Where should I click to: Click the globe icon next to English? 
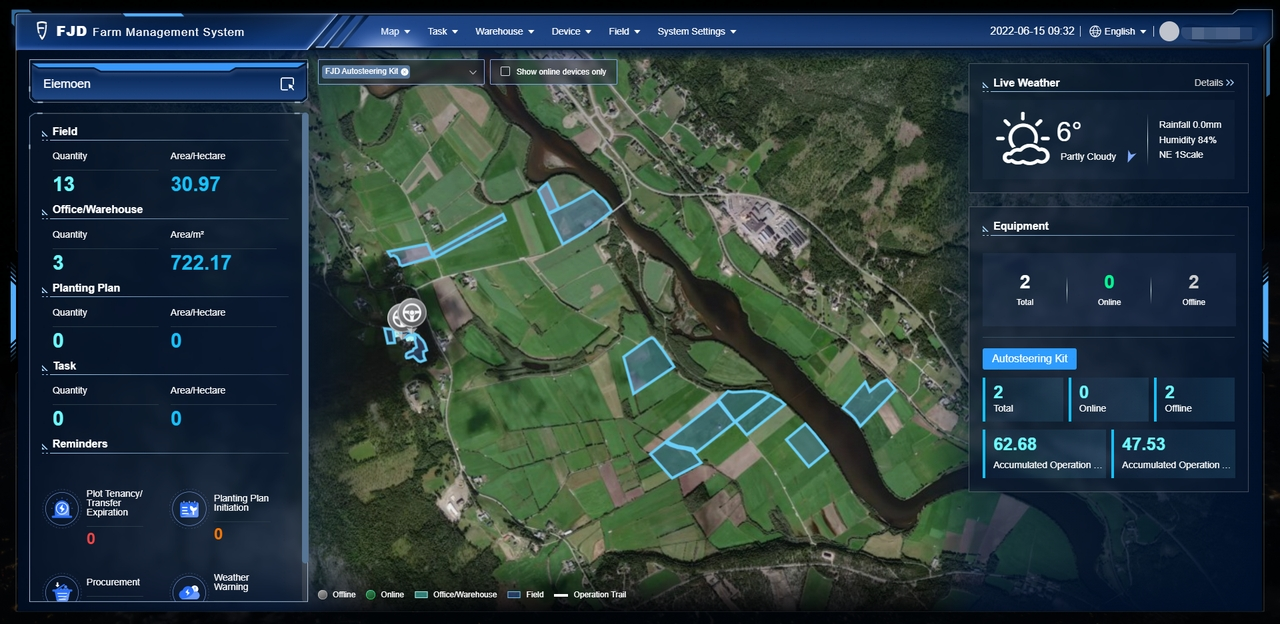[1094, 31]
